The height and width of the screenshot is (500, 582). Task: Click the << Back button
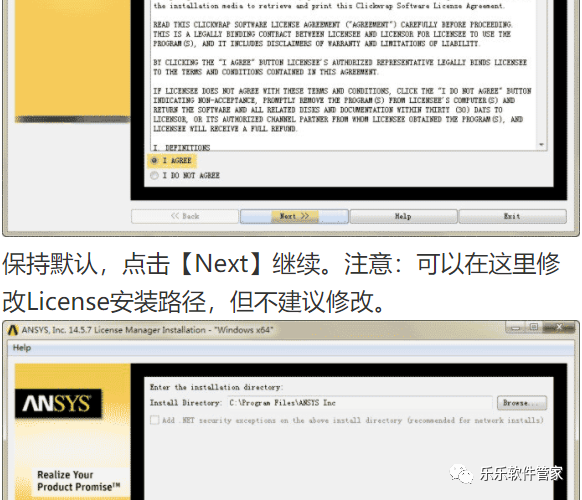point(185,216)
